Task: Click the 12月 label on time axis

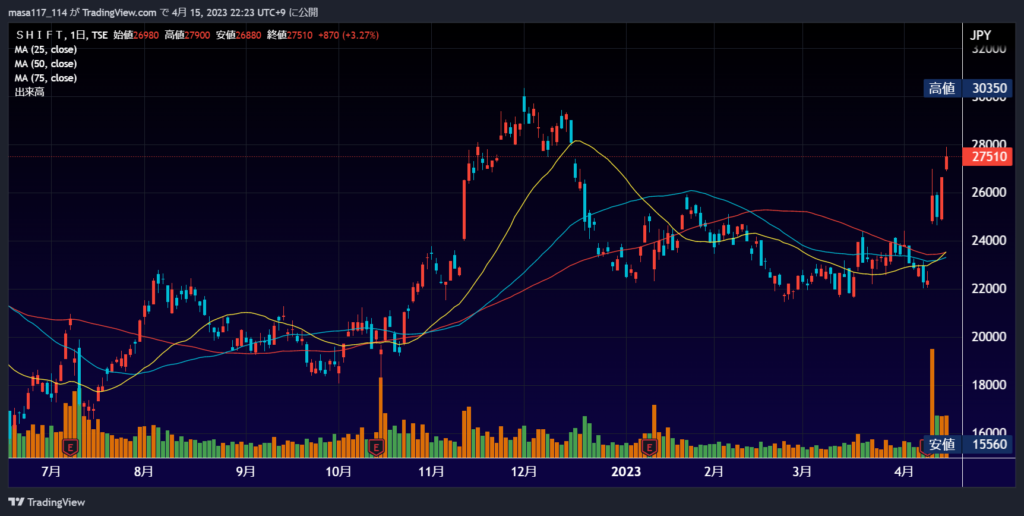Action: pos(524,471)
